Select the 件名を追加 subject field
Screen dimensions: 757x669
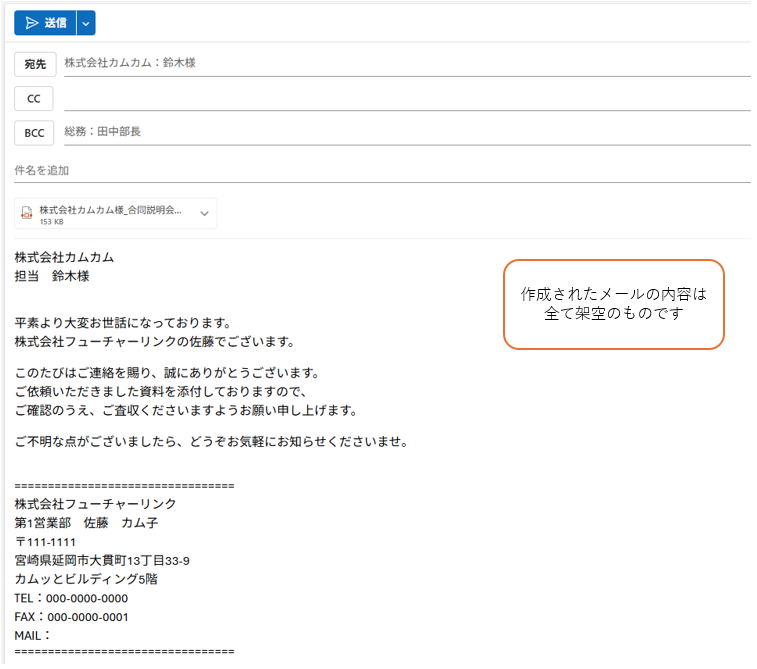[380, 171]
